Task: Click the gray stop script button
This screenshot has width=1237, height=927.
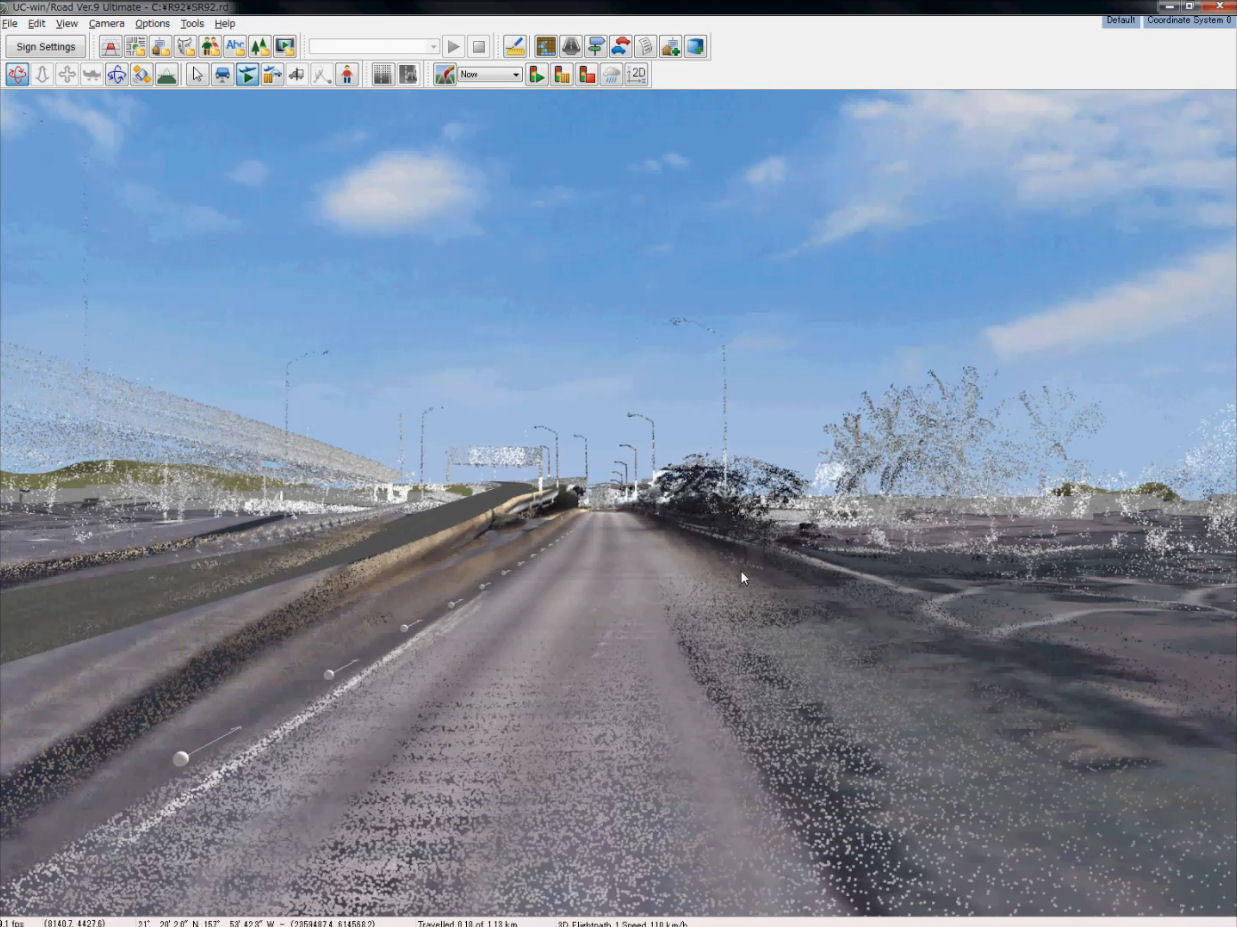Action: click(x=479, y=47)
